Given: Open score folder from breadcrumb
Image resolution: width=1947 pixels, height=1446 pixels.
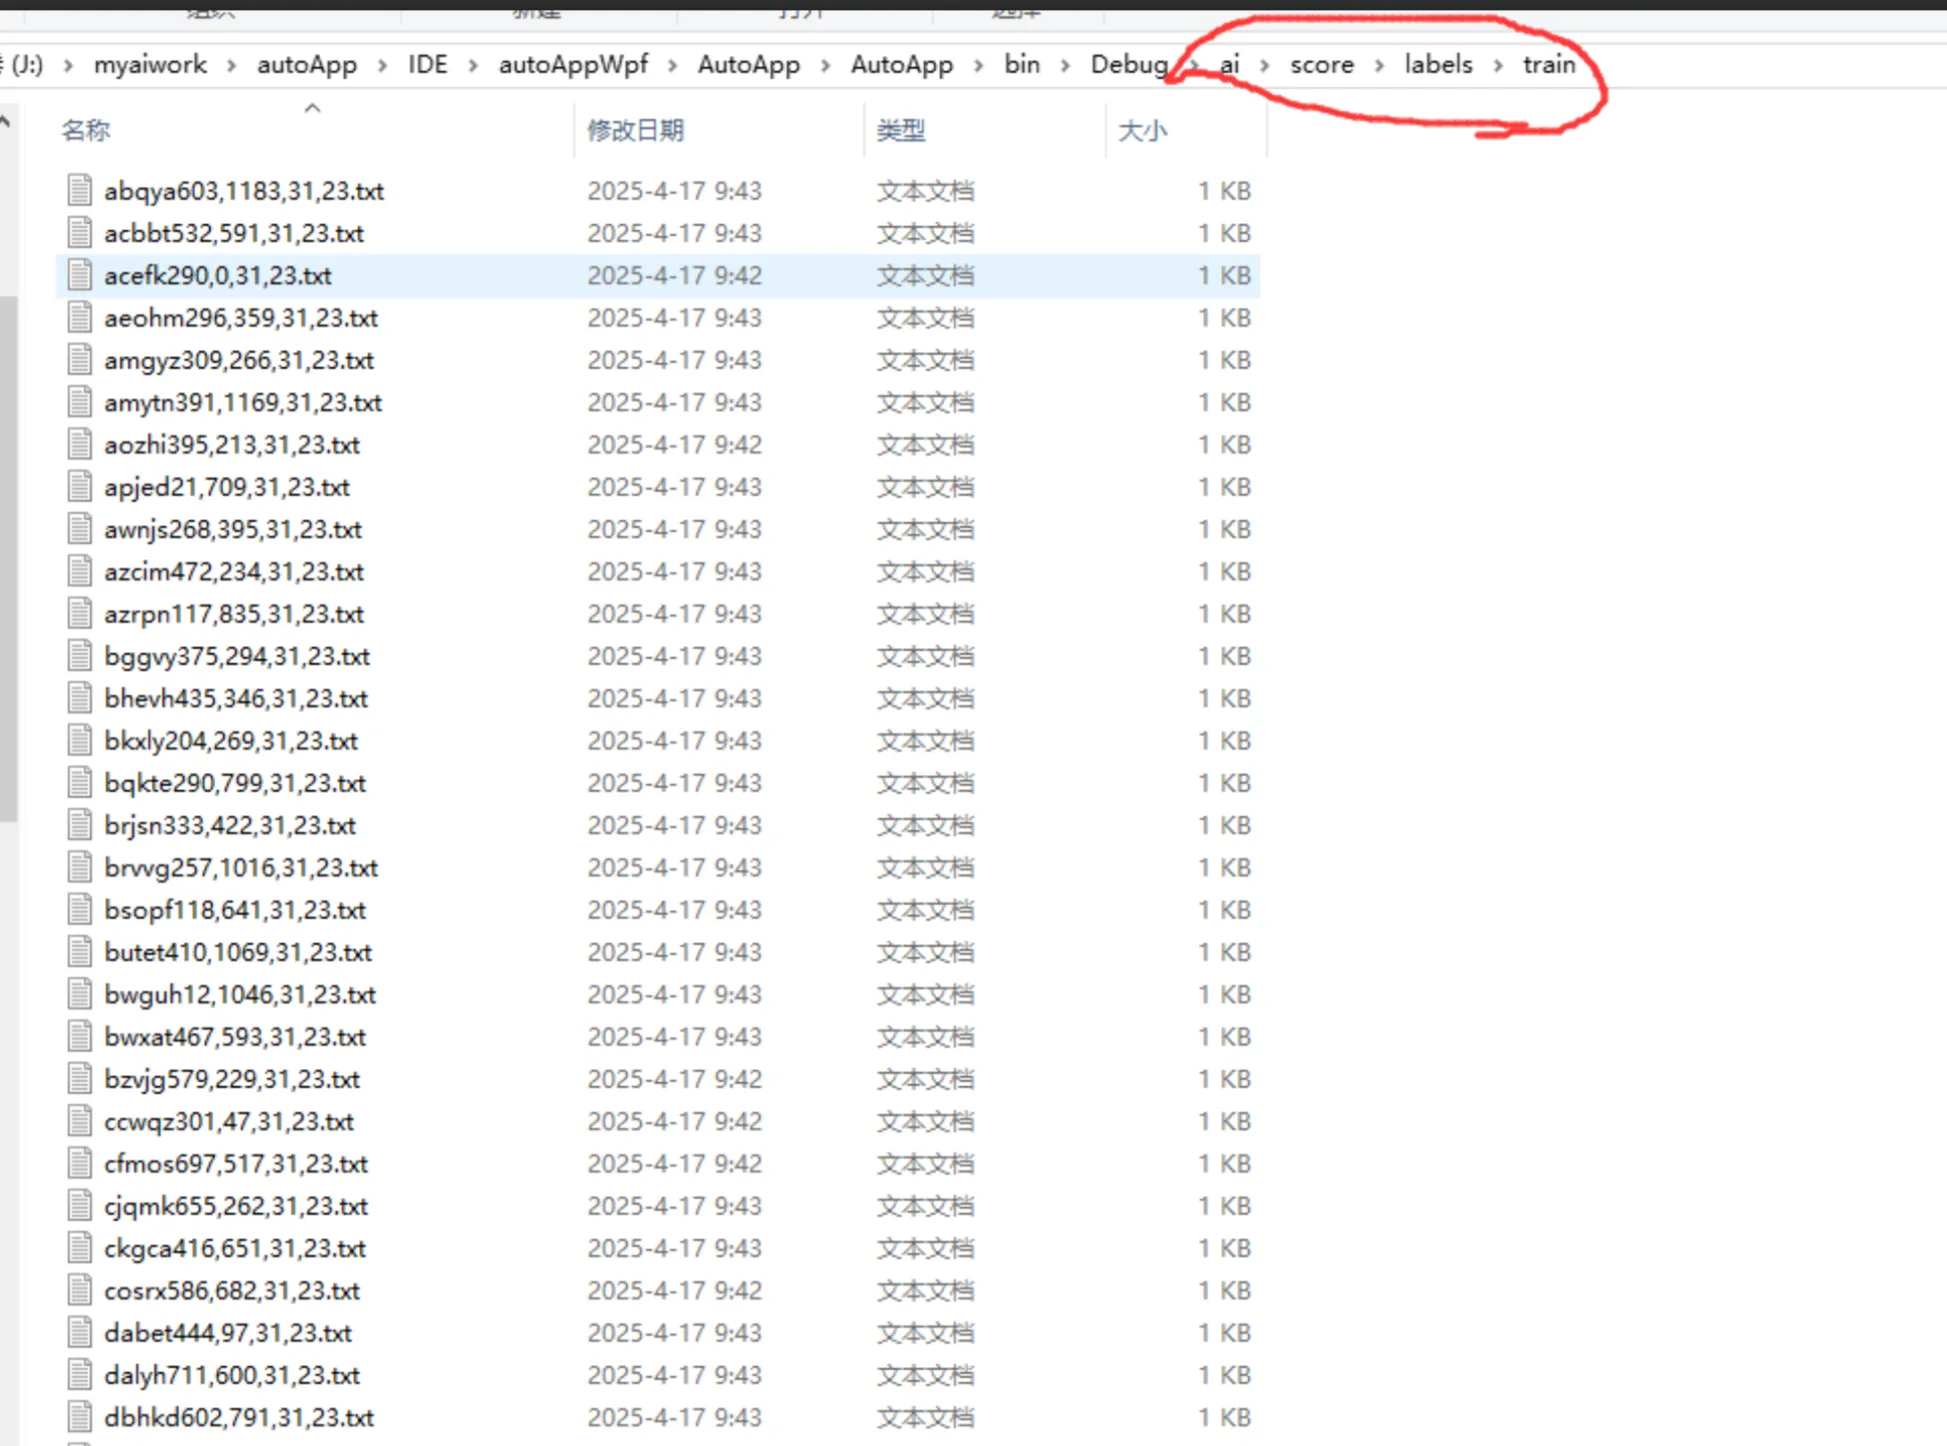Looking at the screenshot, I should [x=1321, y=65].
